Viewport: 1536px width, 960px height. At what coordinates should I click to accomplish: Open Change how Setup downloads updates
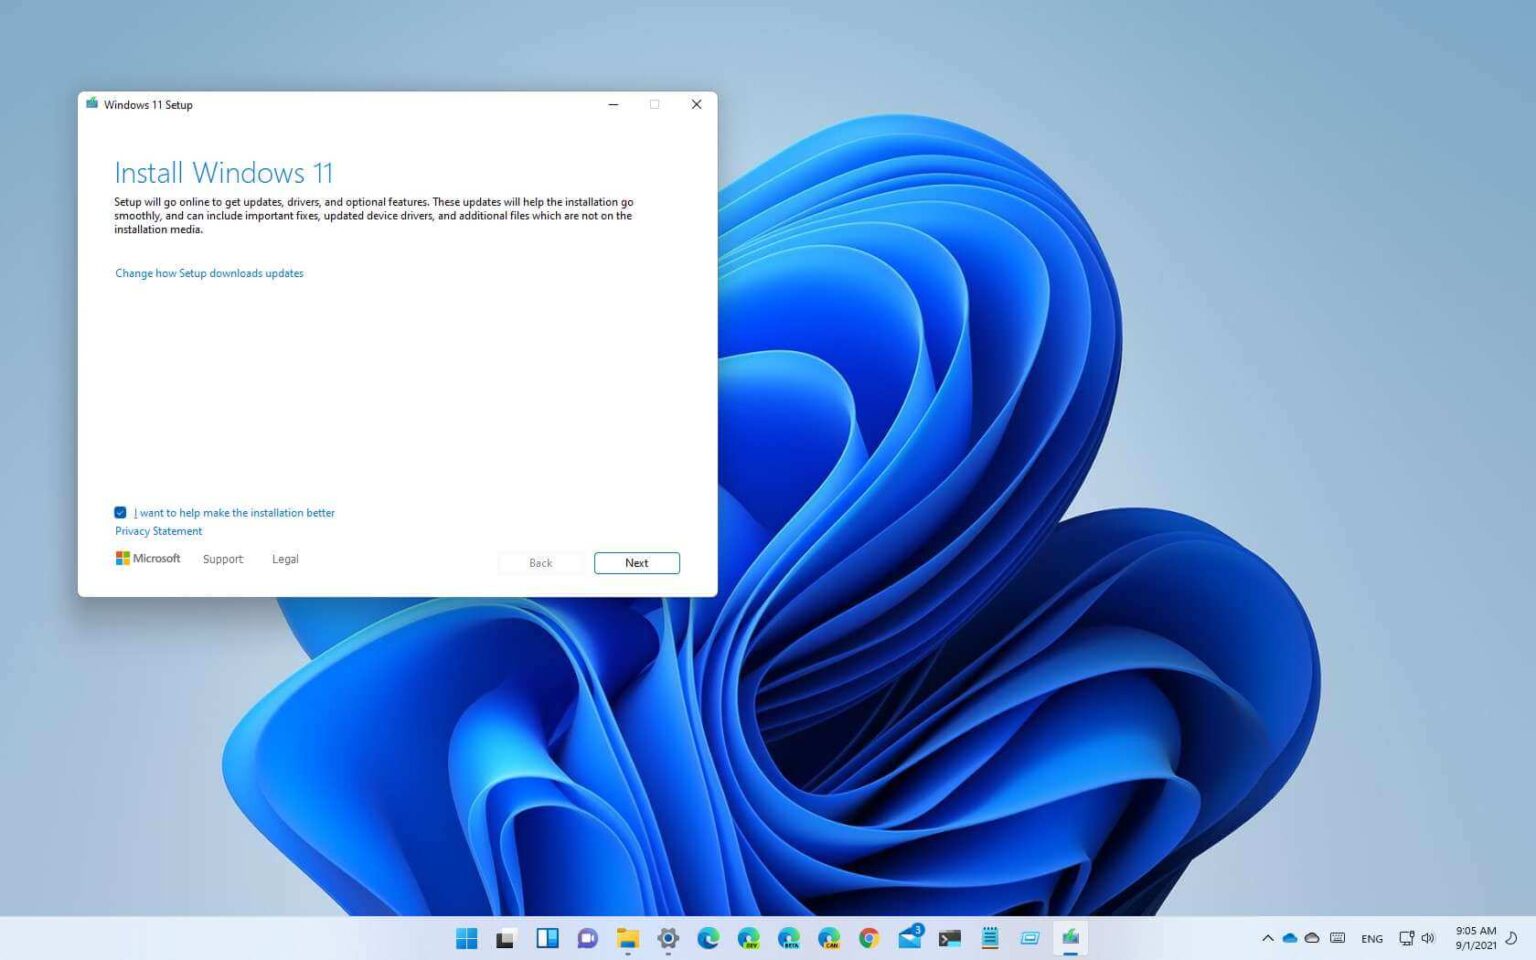[x=209, y=272]
